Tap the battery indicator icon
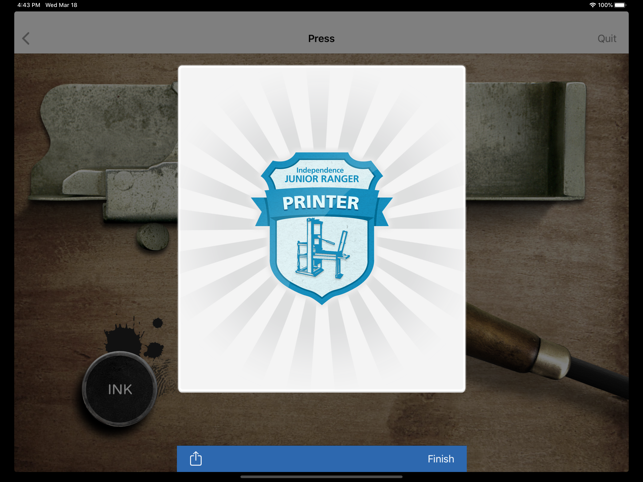This screenshot has height=482, width=643. [x=620, y=5]
